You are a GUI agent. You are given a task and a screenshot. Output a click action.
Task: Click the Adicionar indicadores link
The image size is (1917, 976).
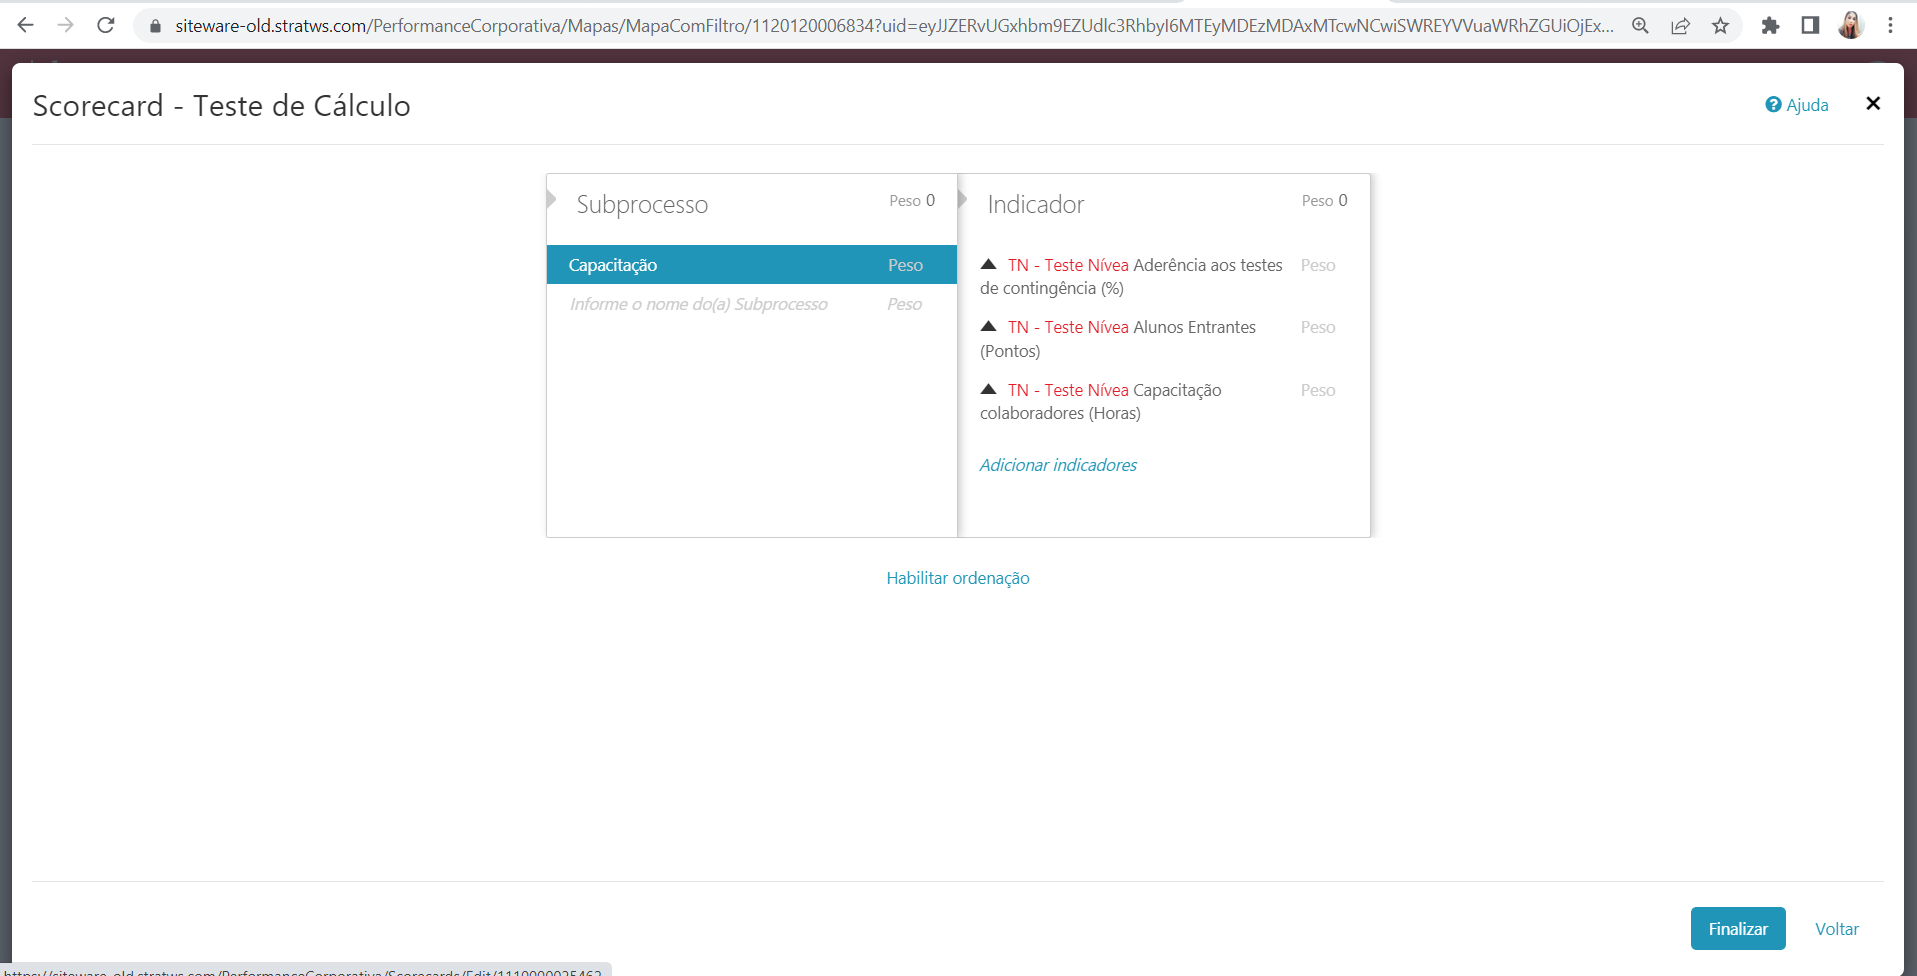point(1058,465)
